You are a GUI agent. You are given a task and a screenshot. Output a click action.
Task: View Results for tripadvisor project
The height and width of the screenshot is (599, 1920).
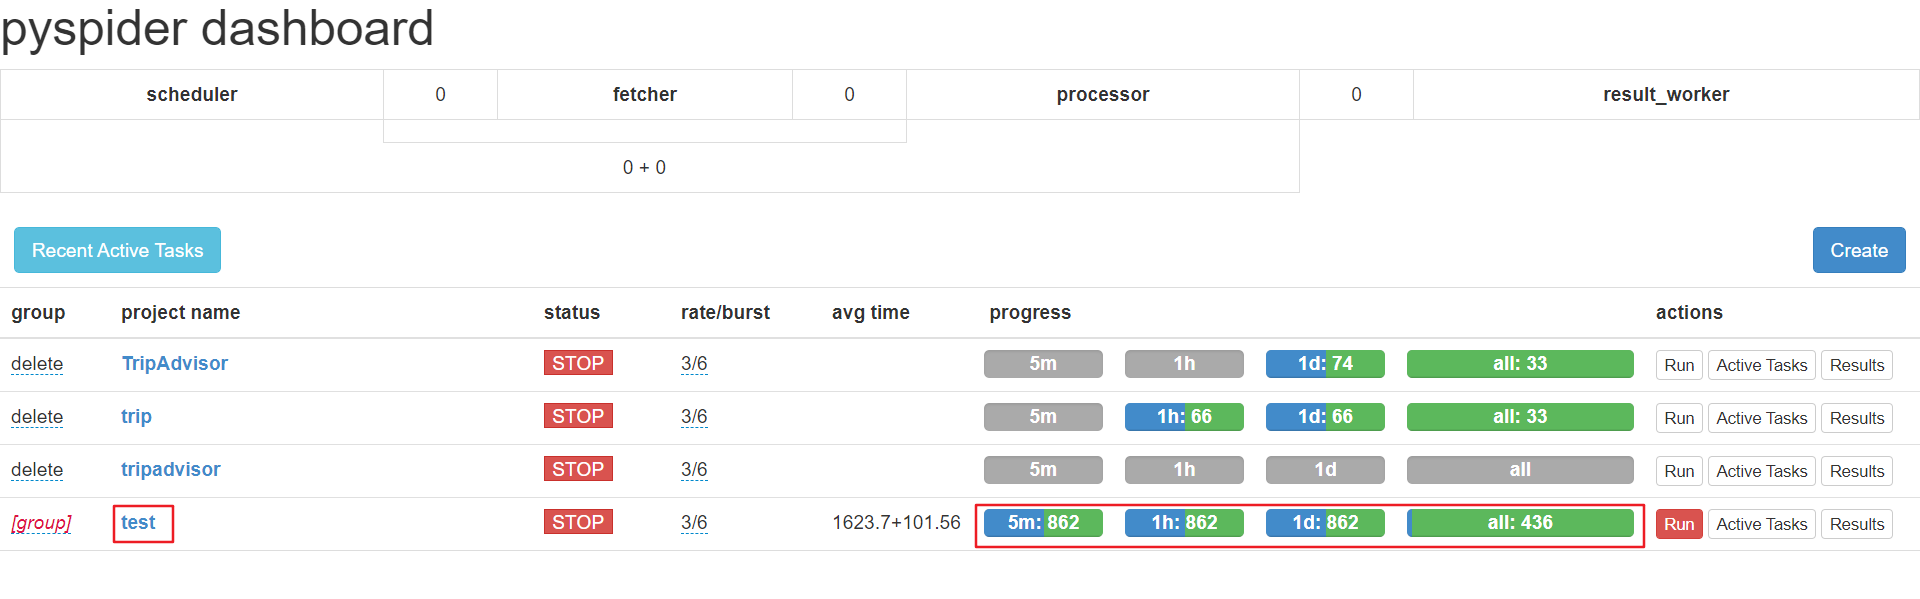(x=1857, y=471)
